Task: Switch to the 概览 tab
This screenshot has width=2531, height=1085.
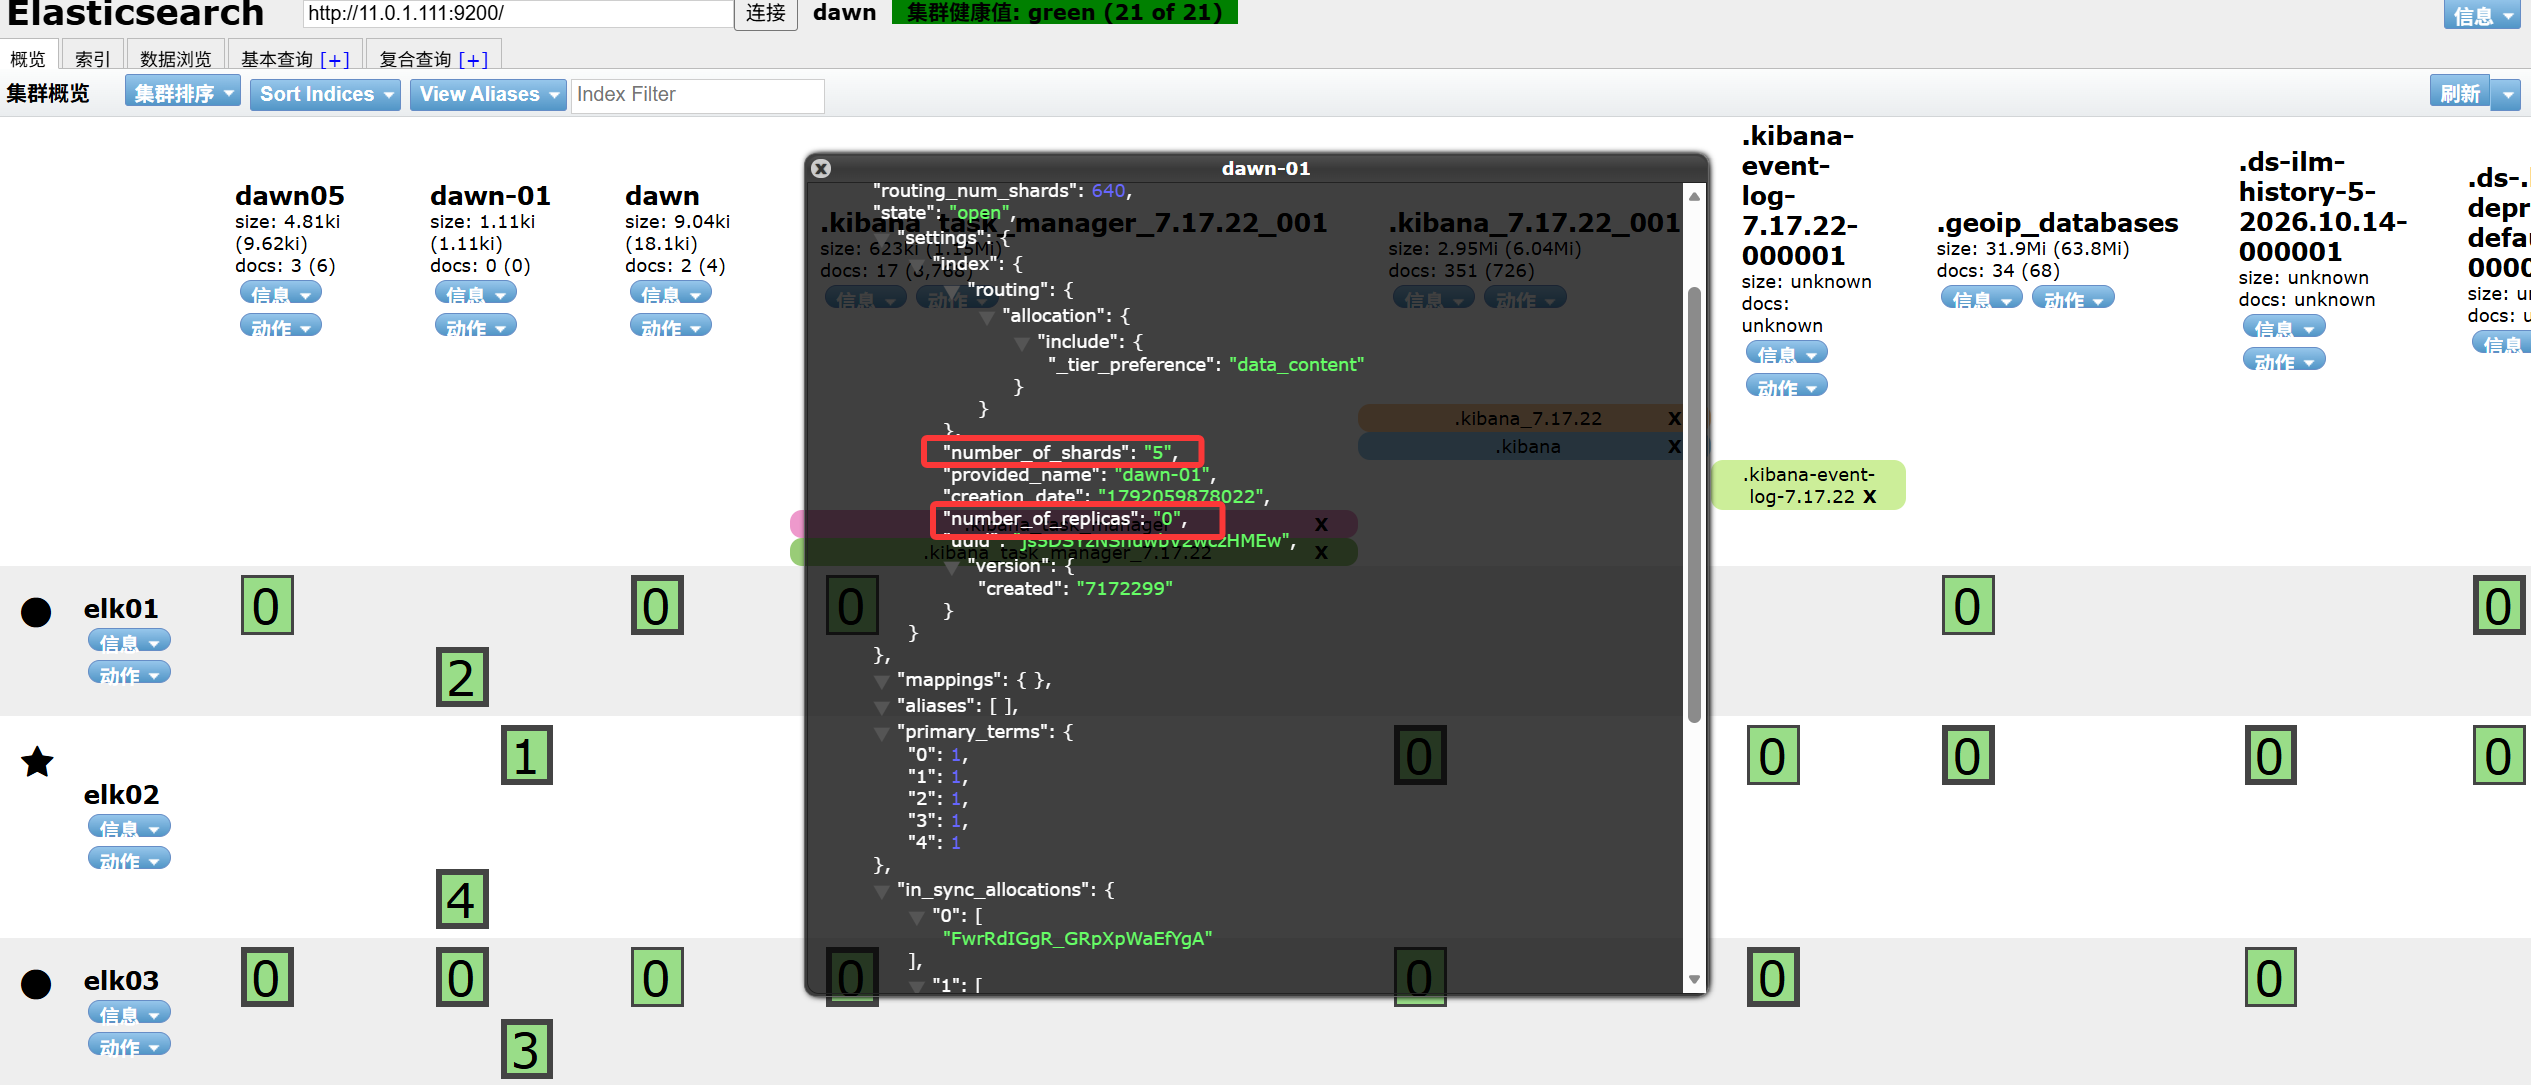Action: (29, 58)
